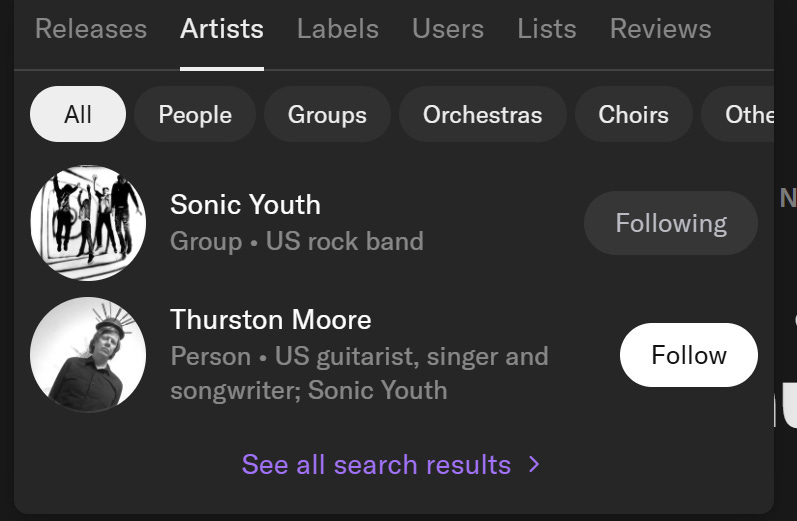
Task: Select the partially visible Other filter chip
Action: coord(745,115)
